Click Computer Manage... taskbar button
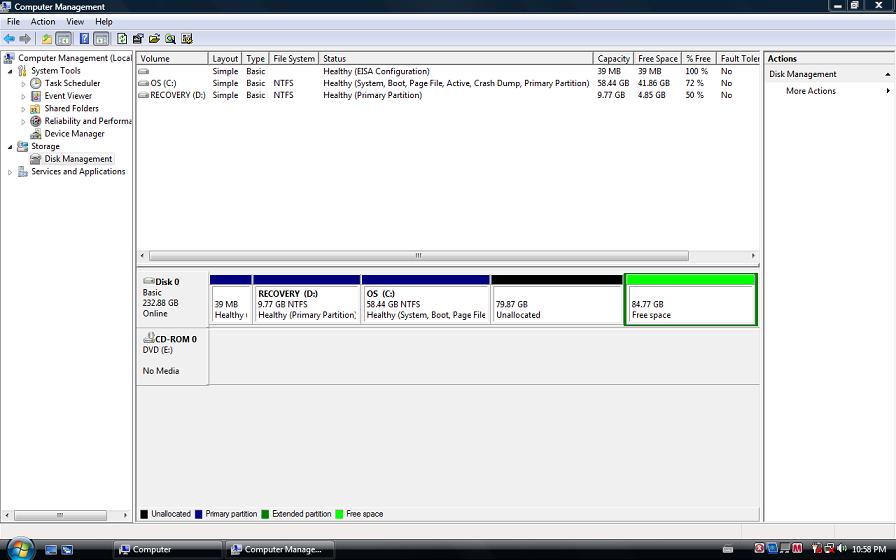 279,550
